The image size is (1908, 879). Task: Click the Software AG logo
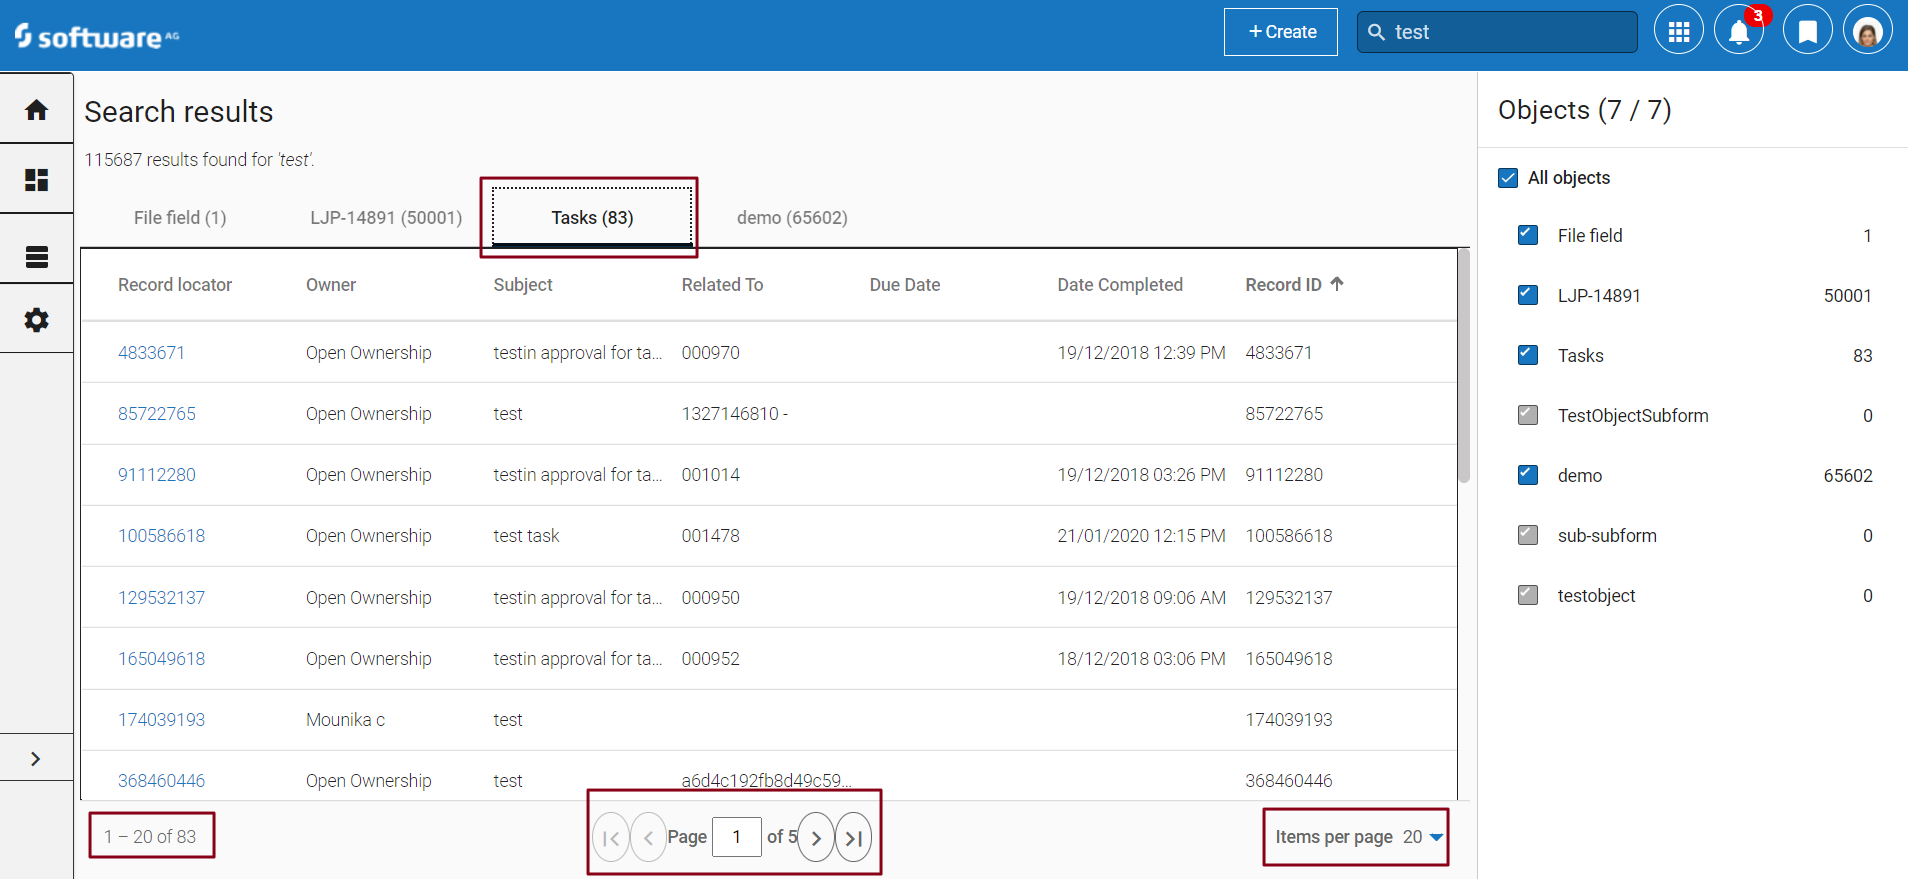pos(97,36)
